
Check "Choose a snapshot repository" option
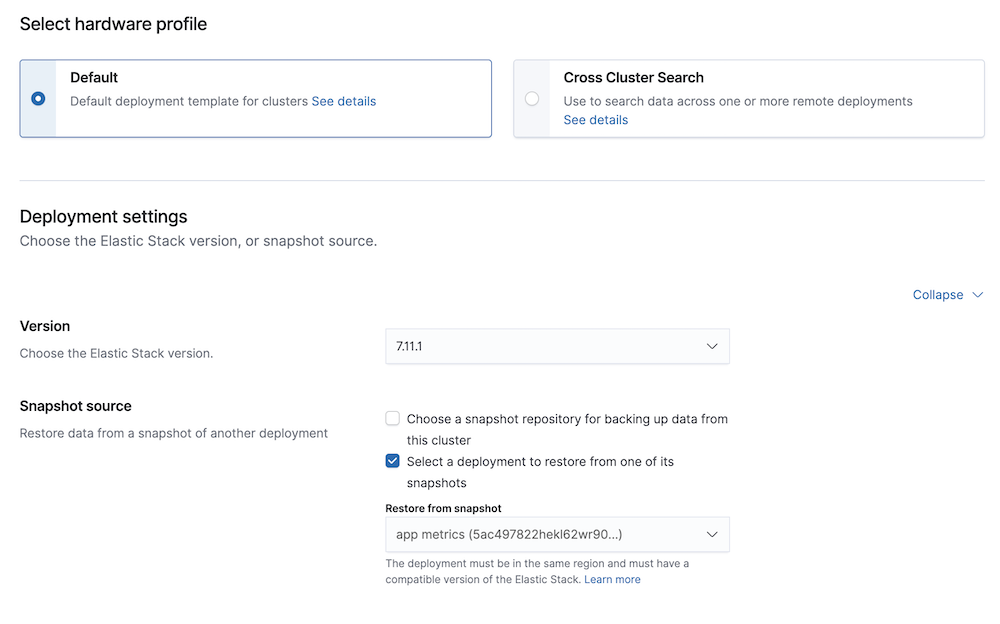[392, 418]
